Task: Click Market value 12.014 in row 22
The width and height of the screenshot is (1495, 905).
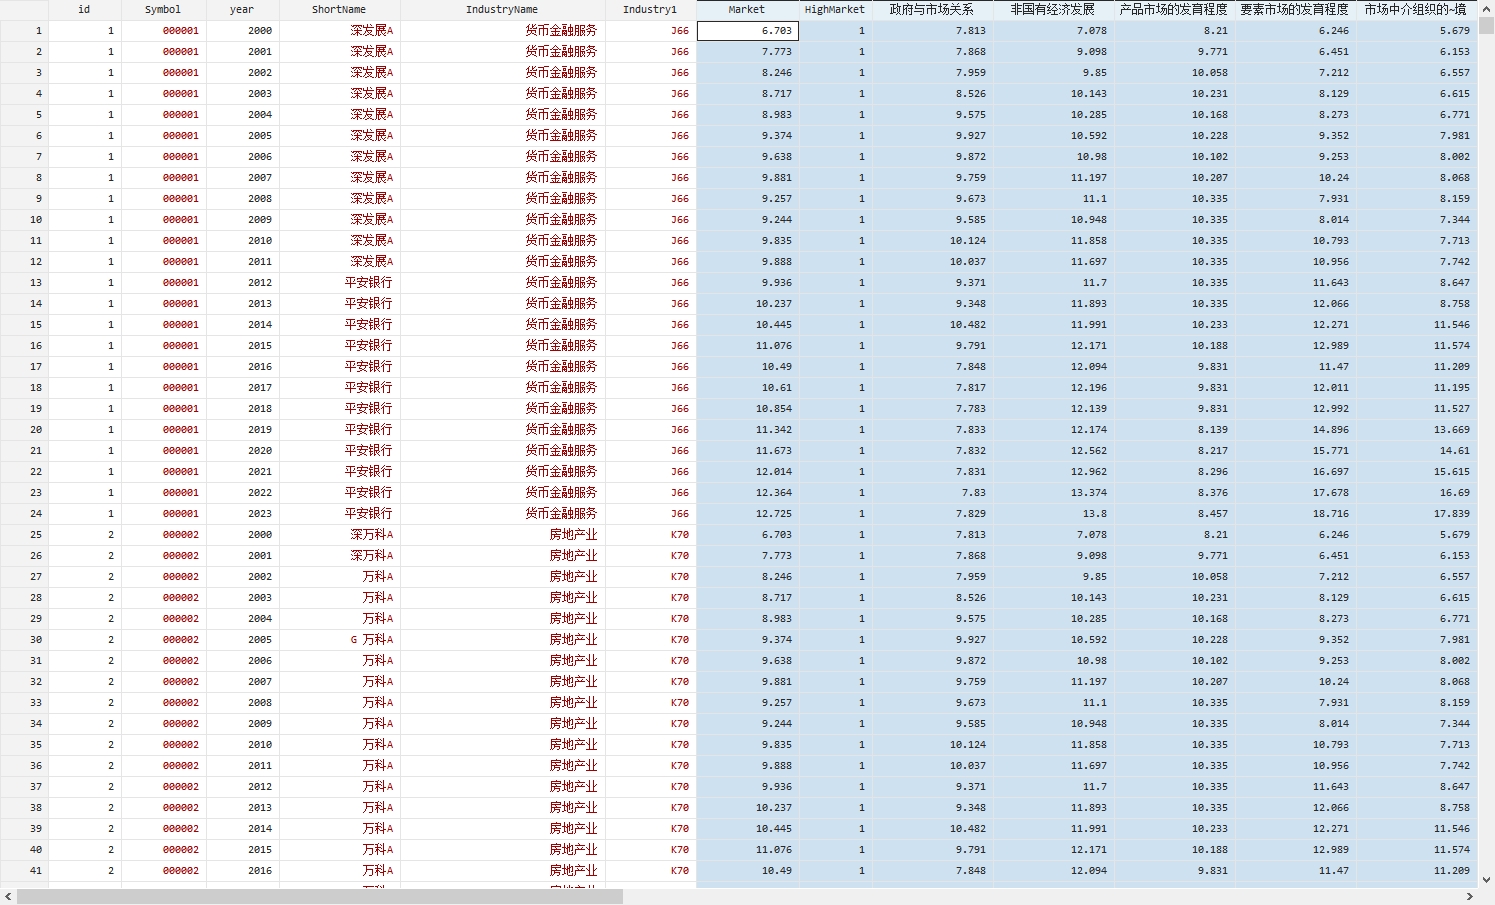Action: pyautogui.click(x=748, y=472)
